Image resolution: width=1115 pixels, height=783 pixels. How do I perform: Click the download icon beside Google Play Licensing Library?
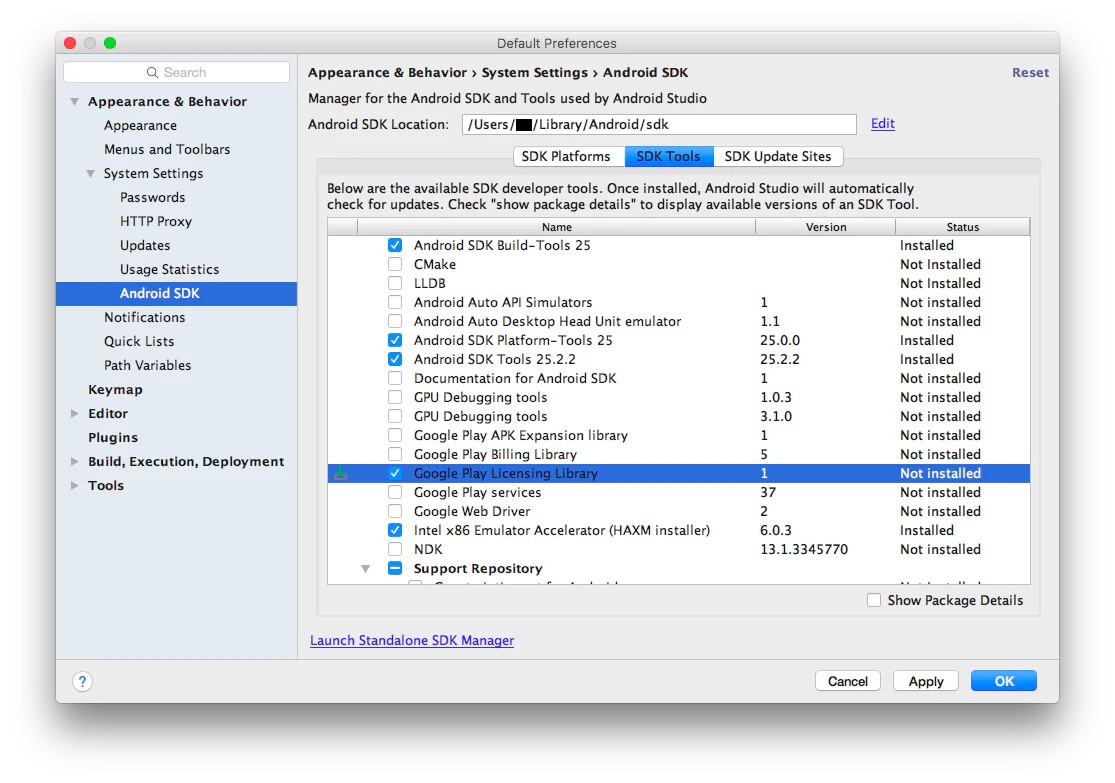pos(341,473)
